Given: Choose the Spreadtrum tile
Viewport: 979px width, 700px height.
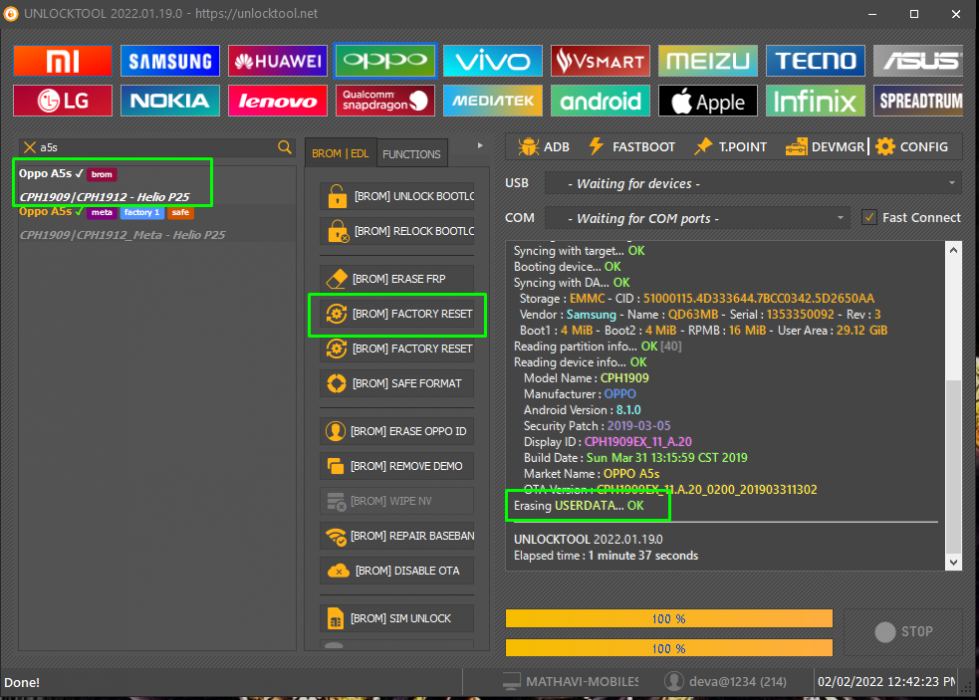Looking at the screenshot, I should [918, 101].
